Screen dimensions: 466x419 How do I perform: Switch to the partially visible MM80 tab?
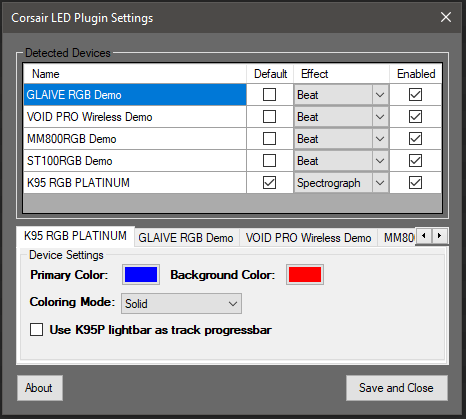point(397,238)
